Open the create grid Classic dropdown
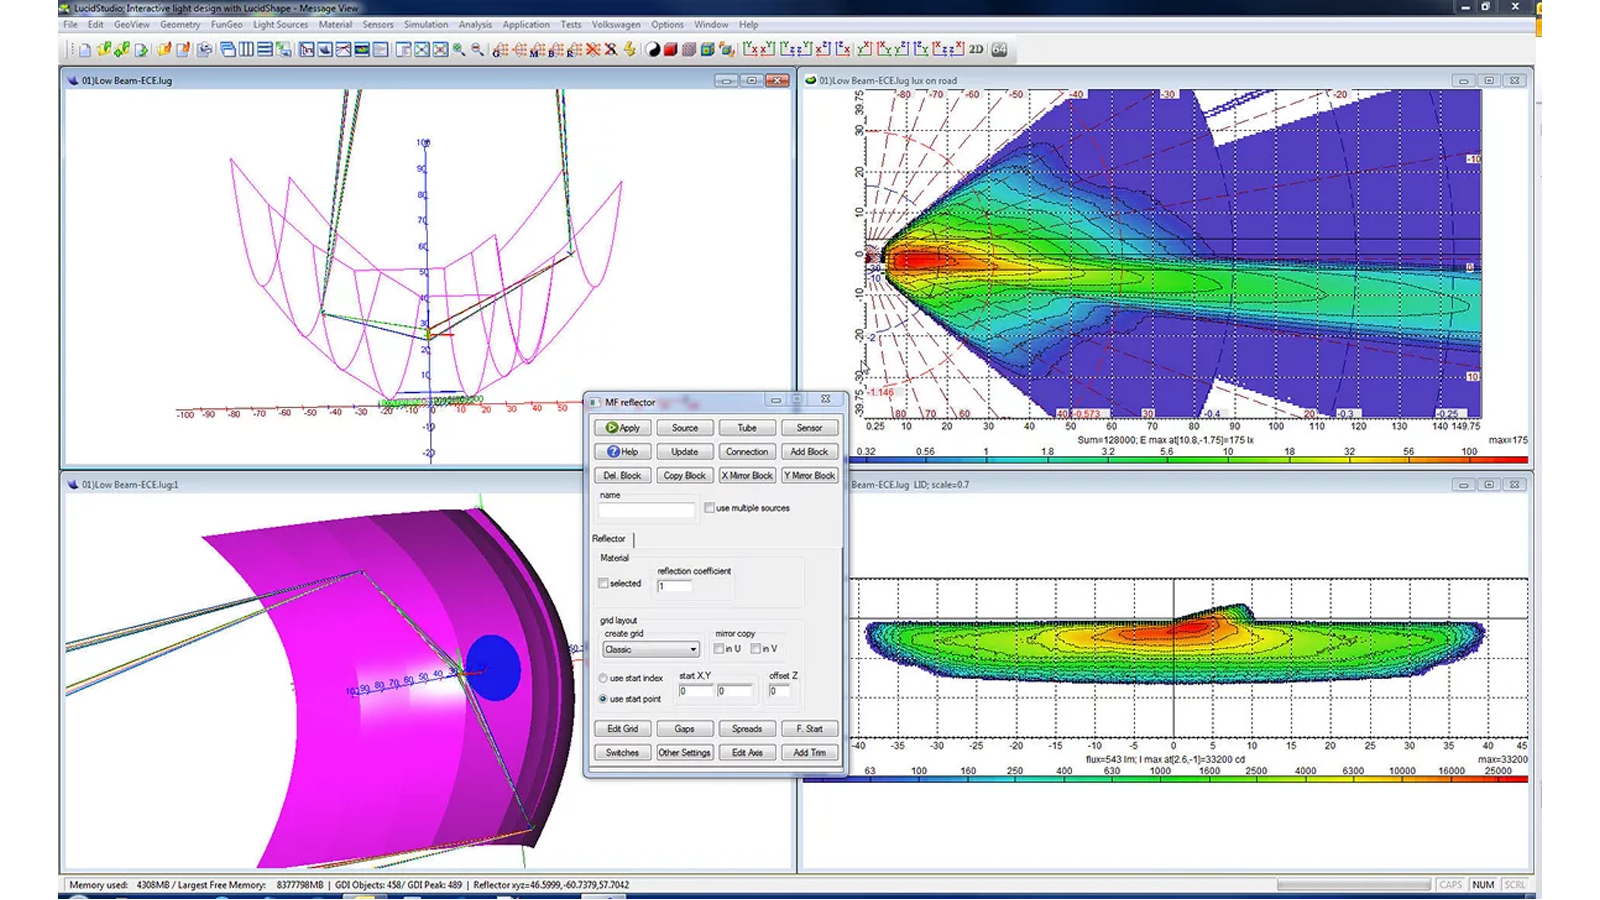1600x900 pixels. coord(650,649)
